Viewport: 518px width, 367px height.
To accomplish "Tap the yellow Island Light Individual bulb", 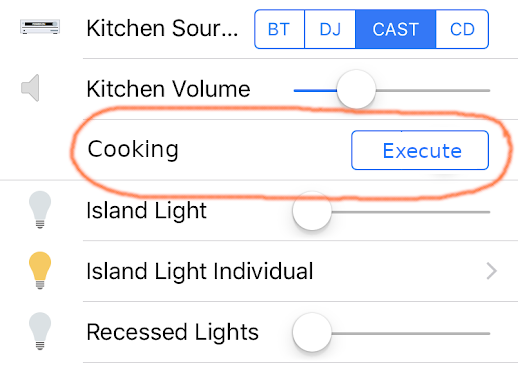I will (40, 270).
